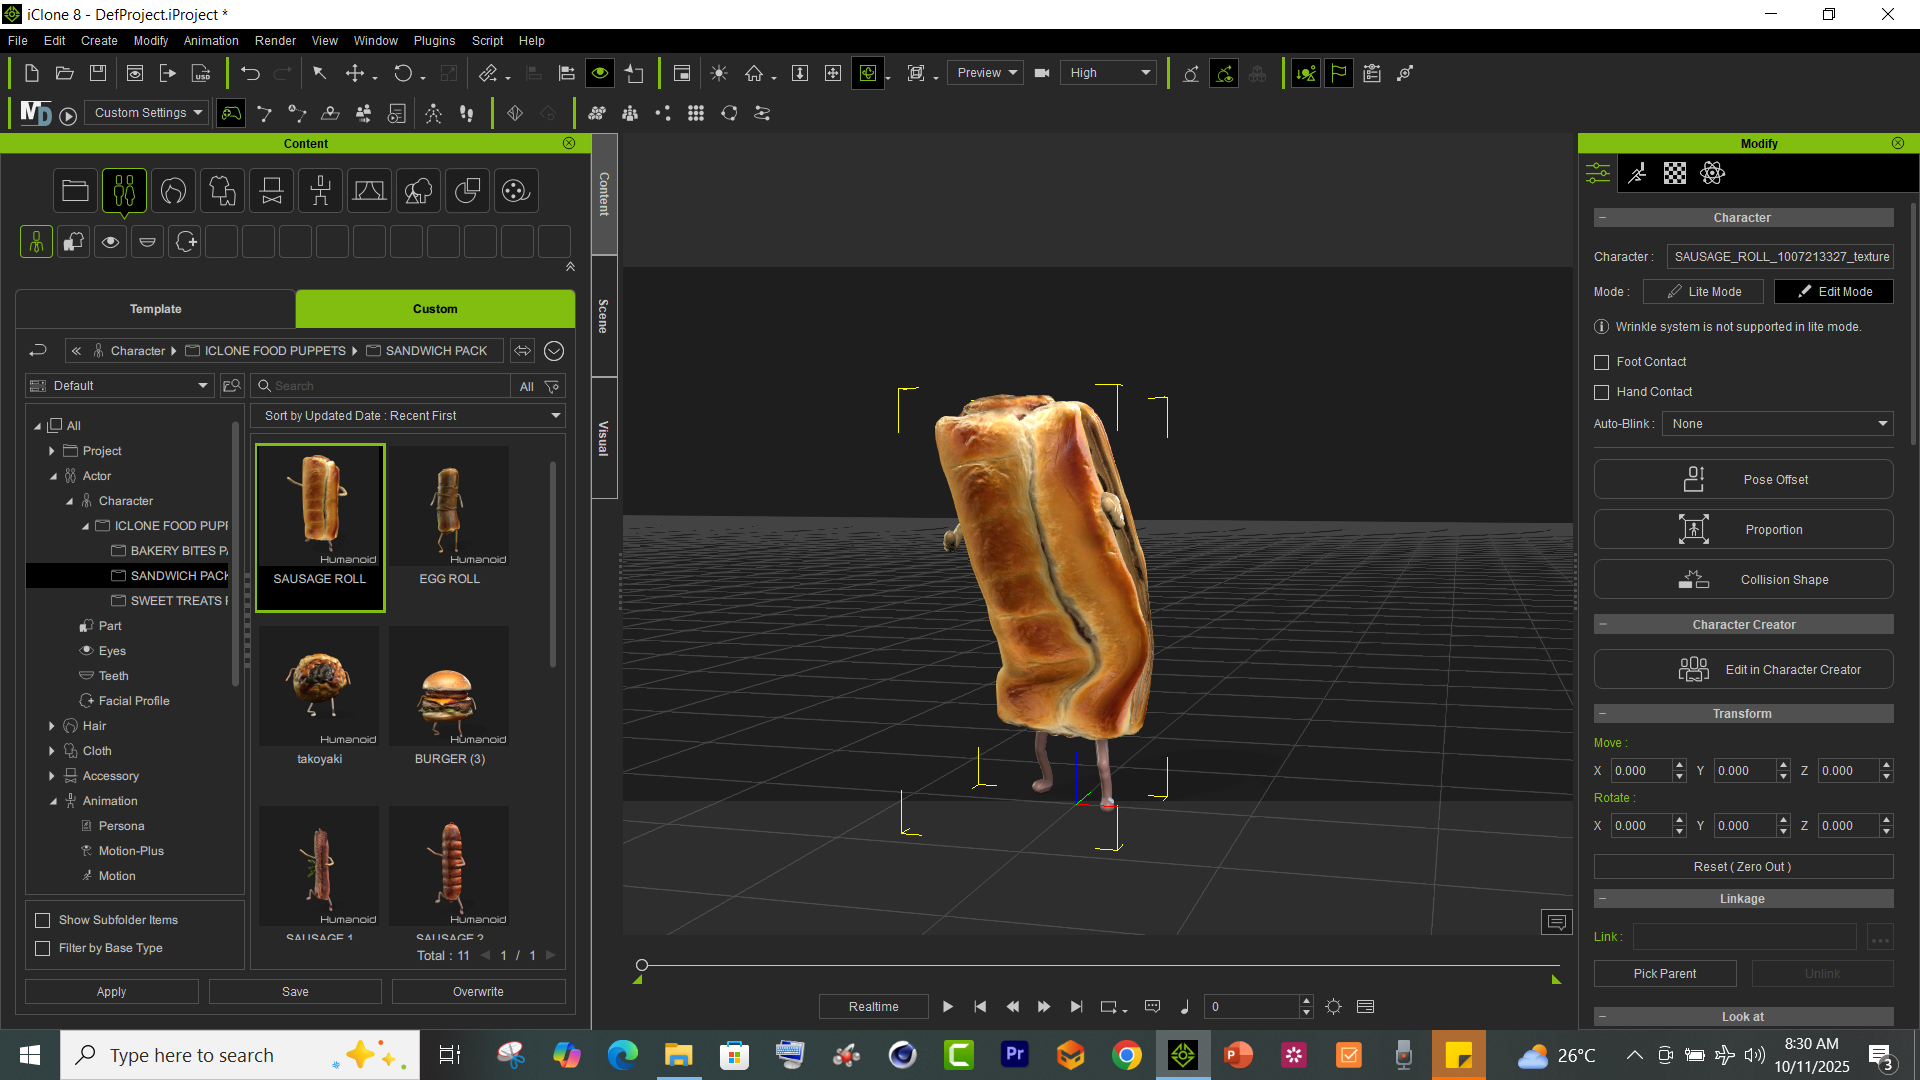
Task: Enable the Hand Contact checkbox
Action: [x=1602, y=392]
